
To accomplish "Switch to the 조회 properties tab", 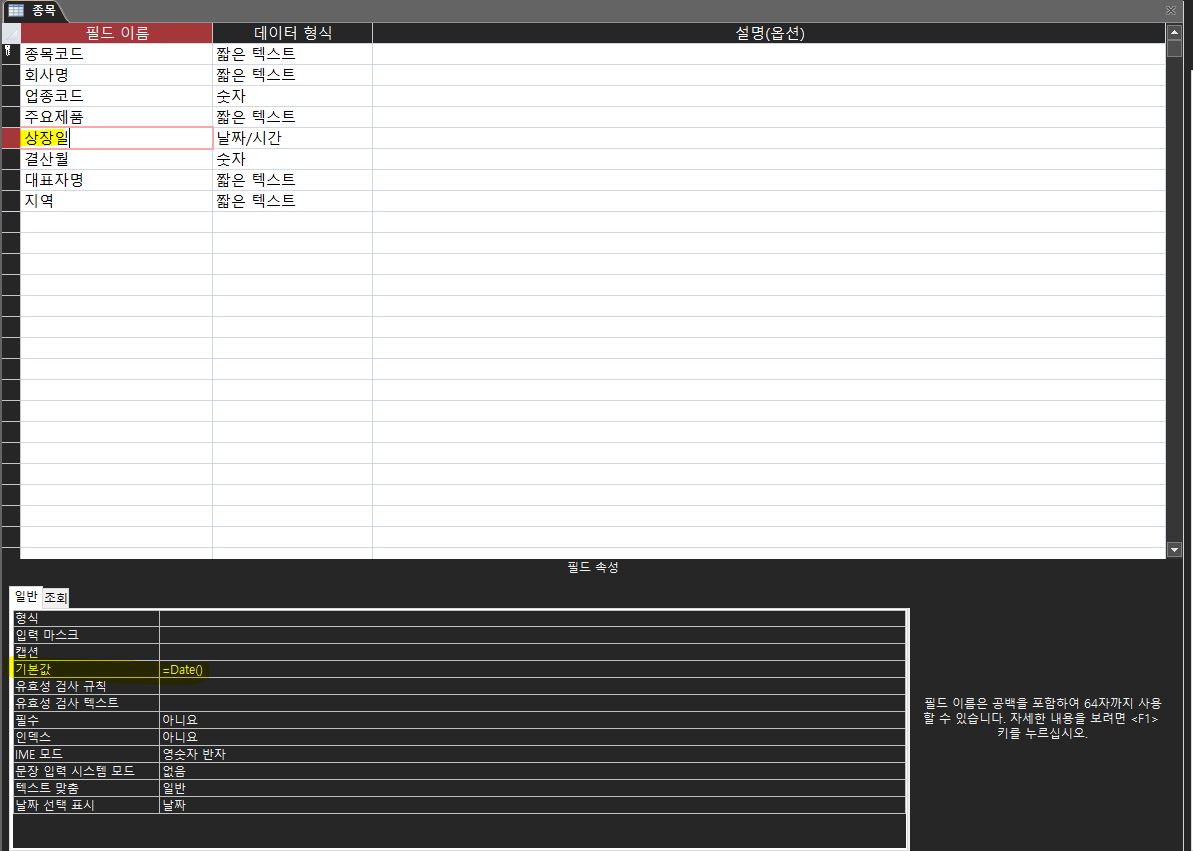I will click(x=55, y=598).
